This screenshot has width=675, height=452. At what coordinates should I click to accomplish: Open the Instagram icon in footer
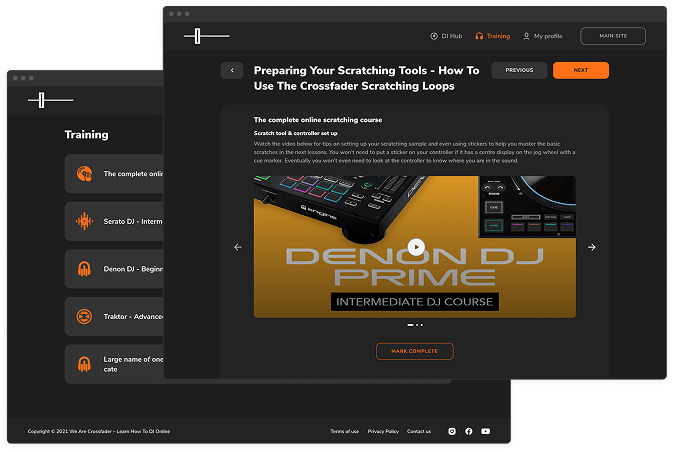coord(452,431)
